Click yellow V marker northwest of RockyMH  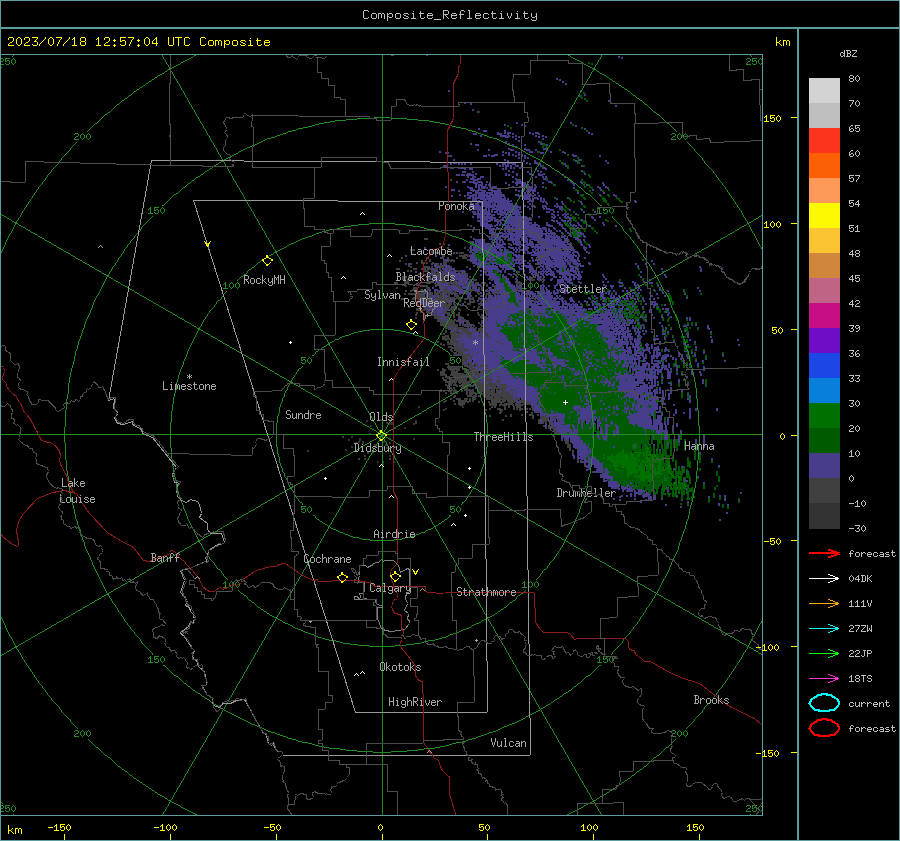[208, 244]
